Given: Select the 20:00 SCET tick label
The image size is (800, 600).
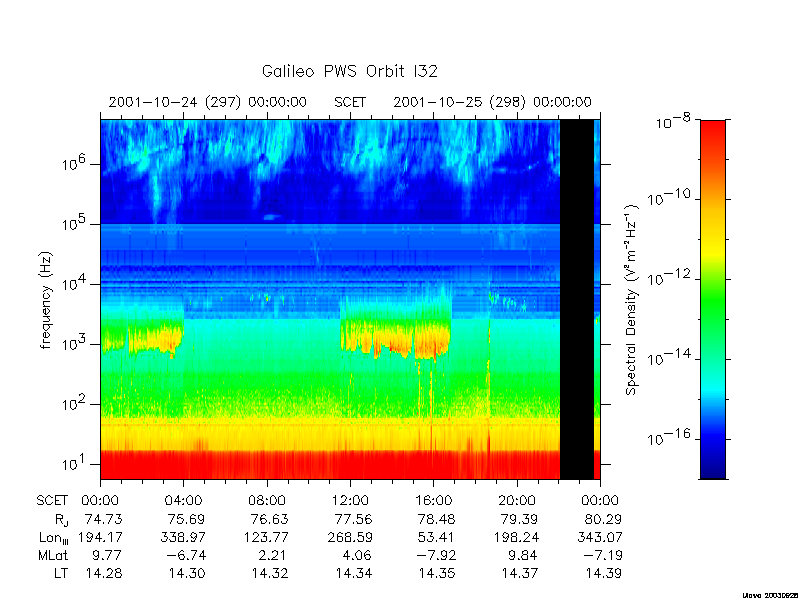Looking at the screenshot, I should (x=517, y=501).
